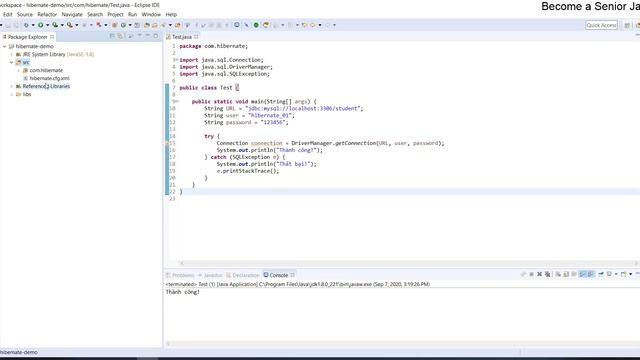The image size is (640, 360).
Task: Open the Navigate menu
Action: [x=72, y=14]
